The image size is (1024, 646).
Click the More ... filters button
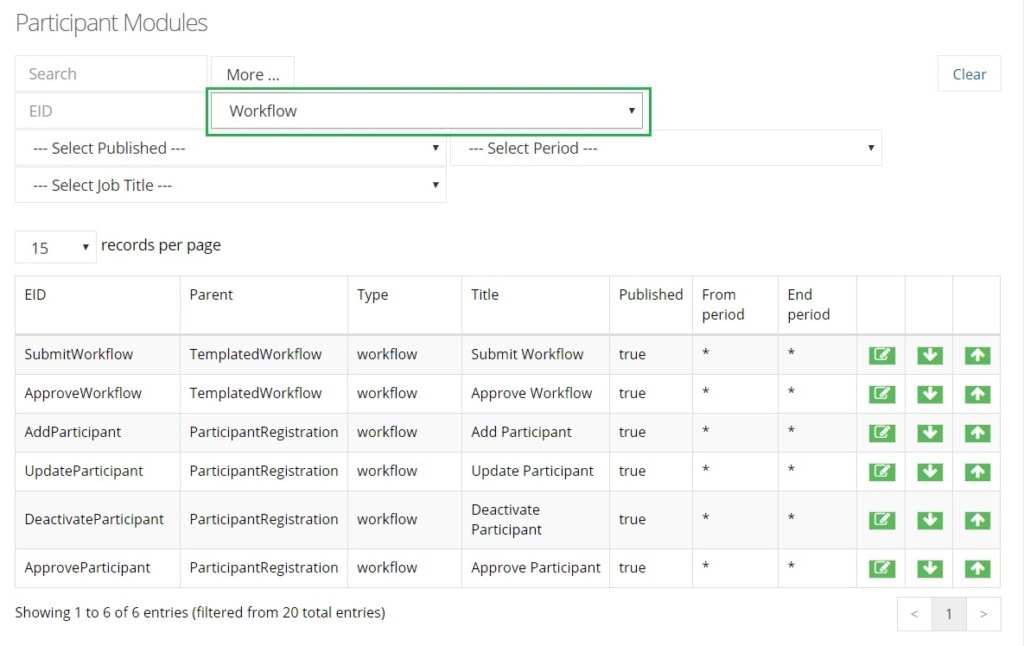click(x=253, y=74)
